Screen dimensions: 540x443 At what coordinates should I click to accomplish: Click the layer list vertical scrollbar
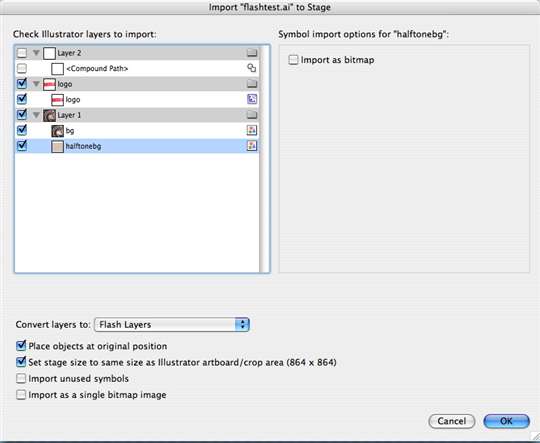coord(264,158)
